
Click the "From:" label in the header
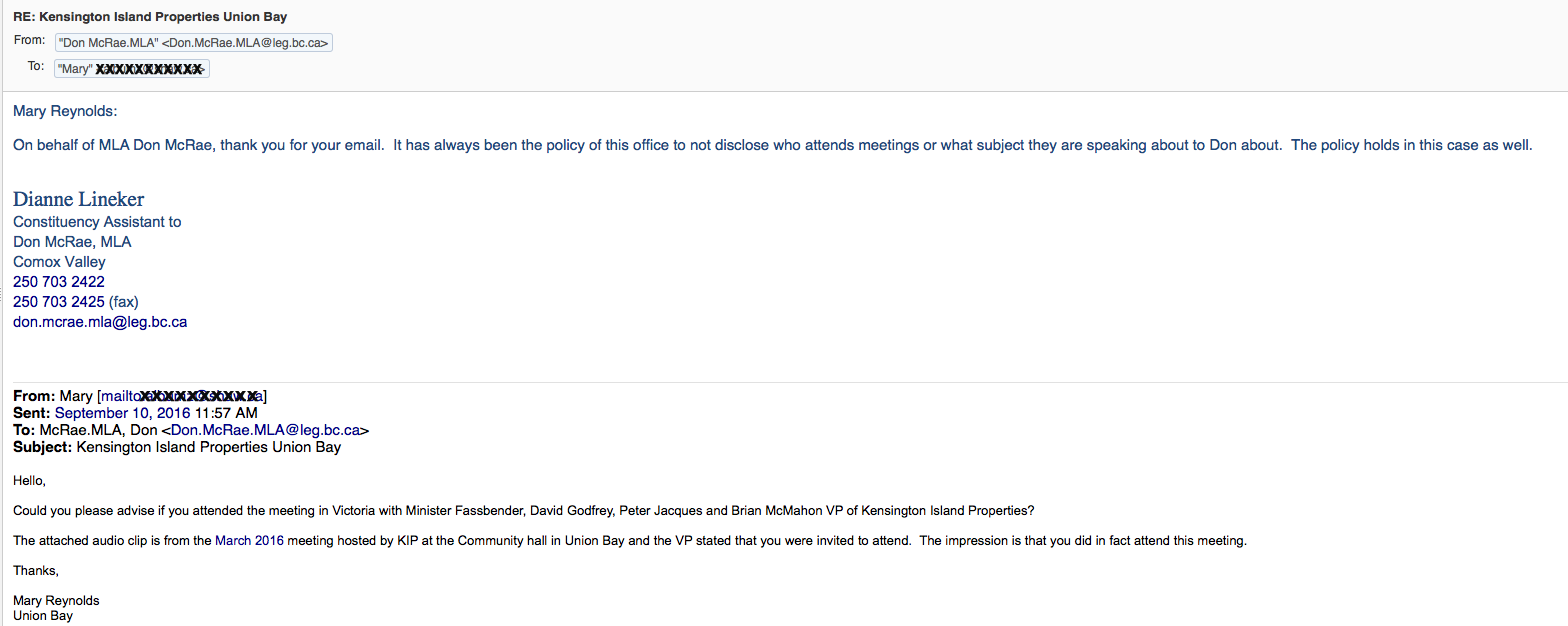(x=30, y=40)
